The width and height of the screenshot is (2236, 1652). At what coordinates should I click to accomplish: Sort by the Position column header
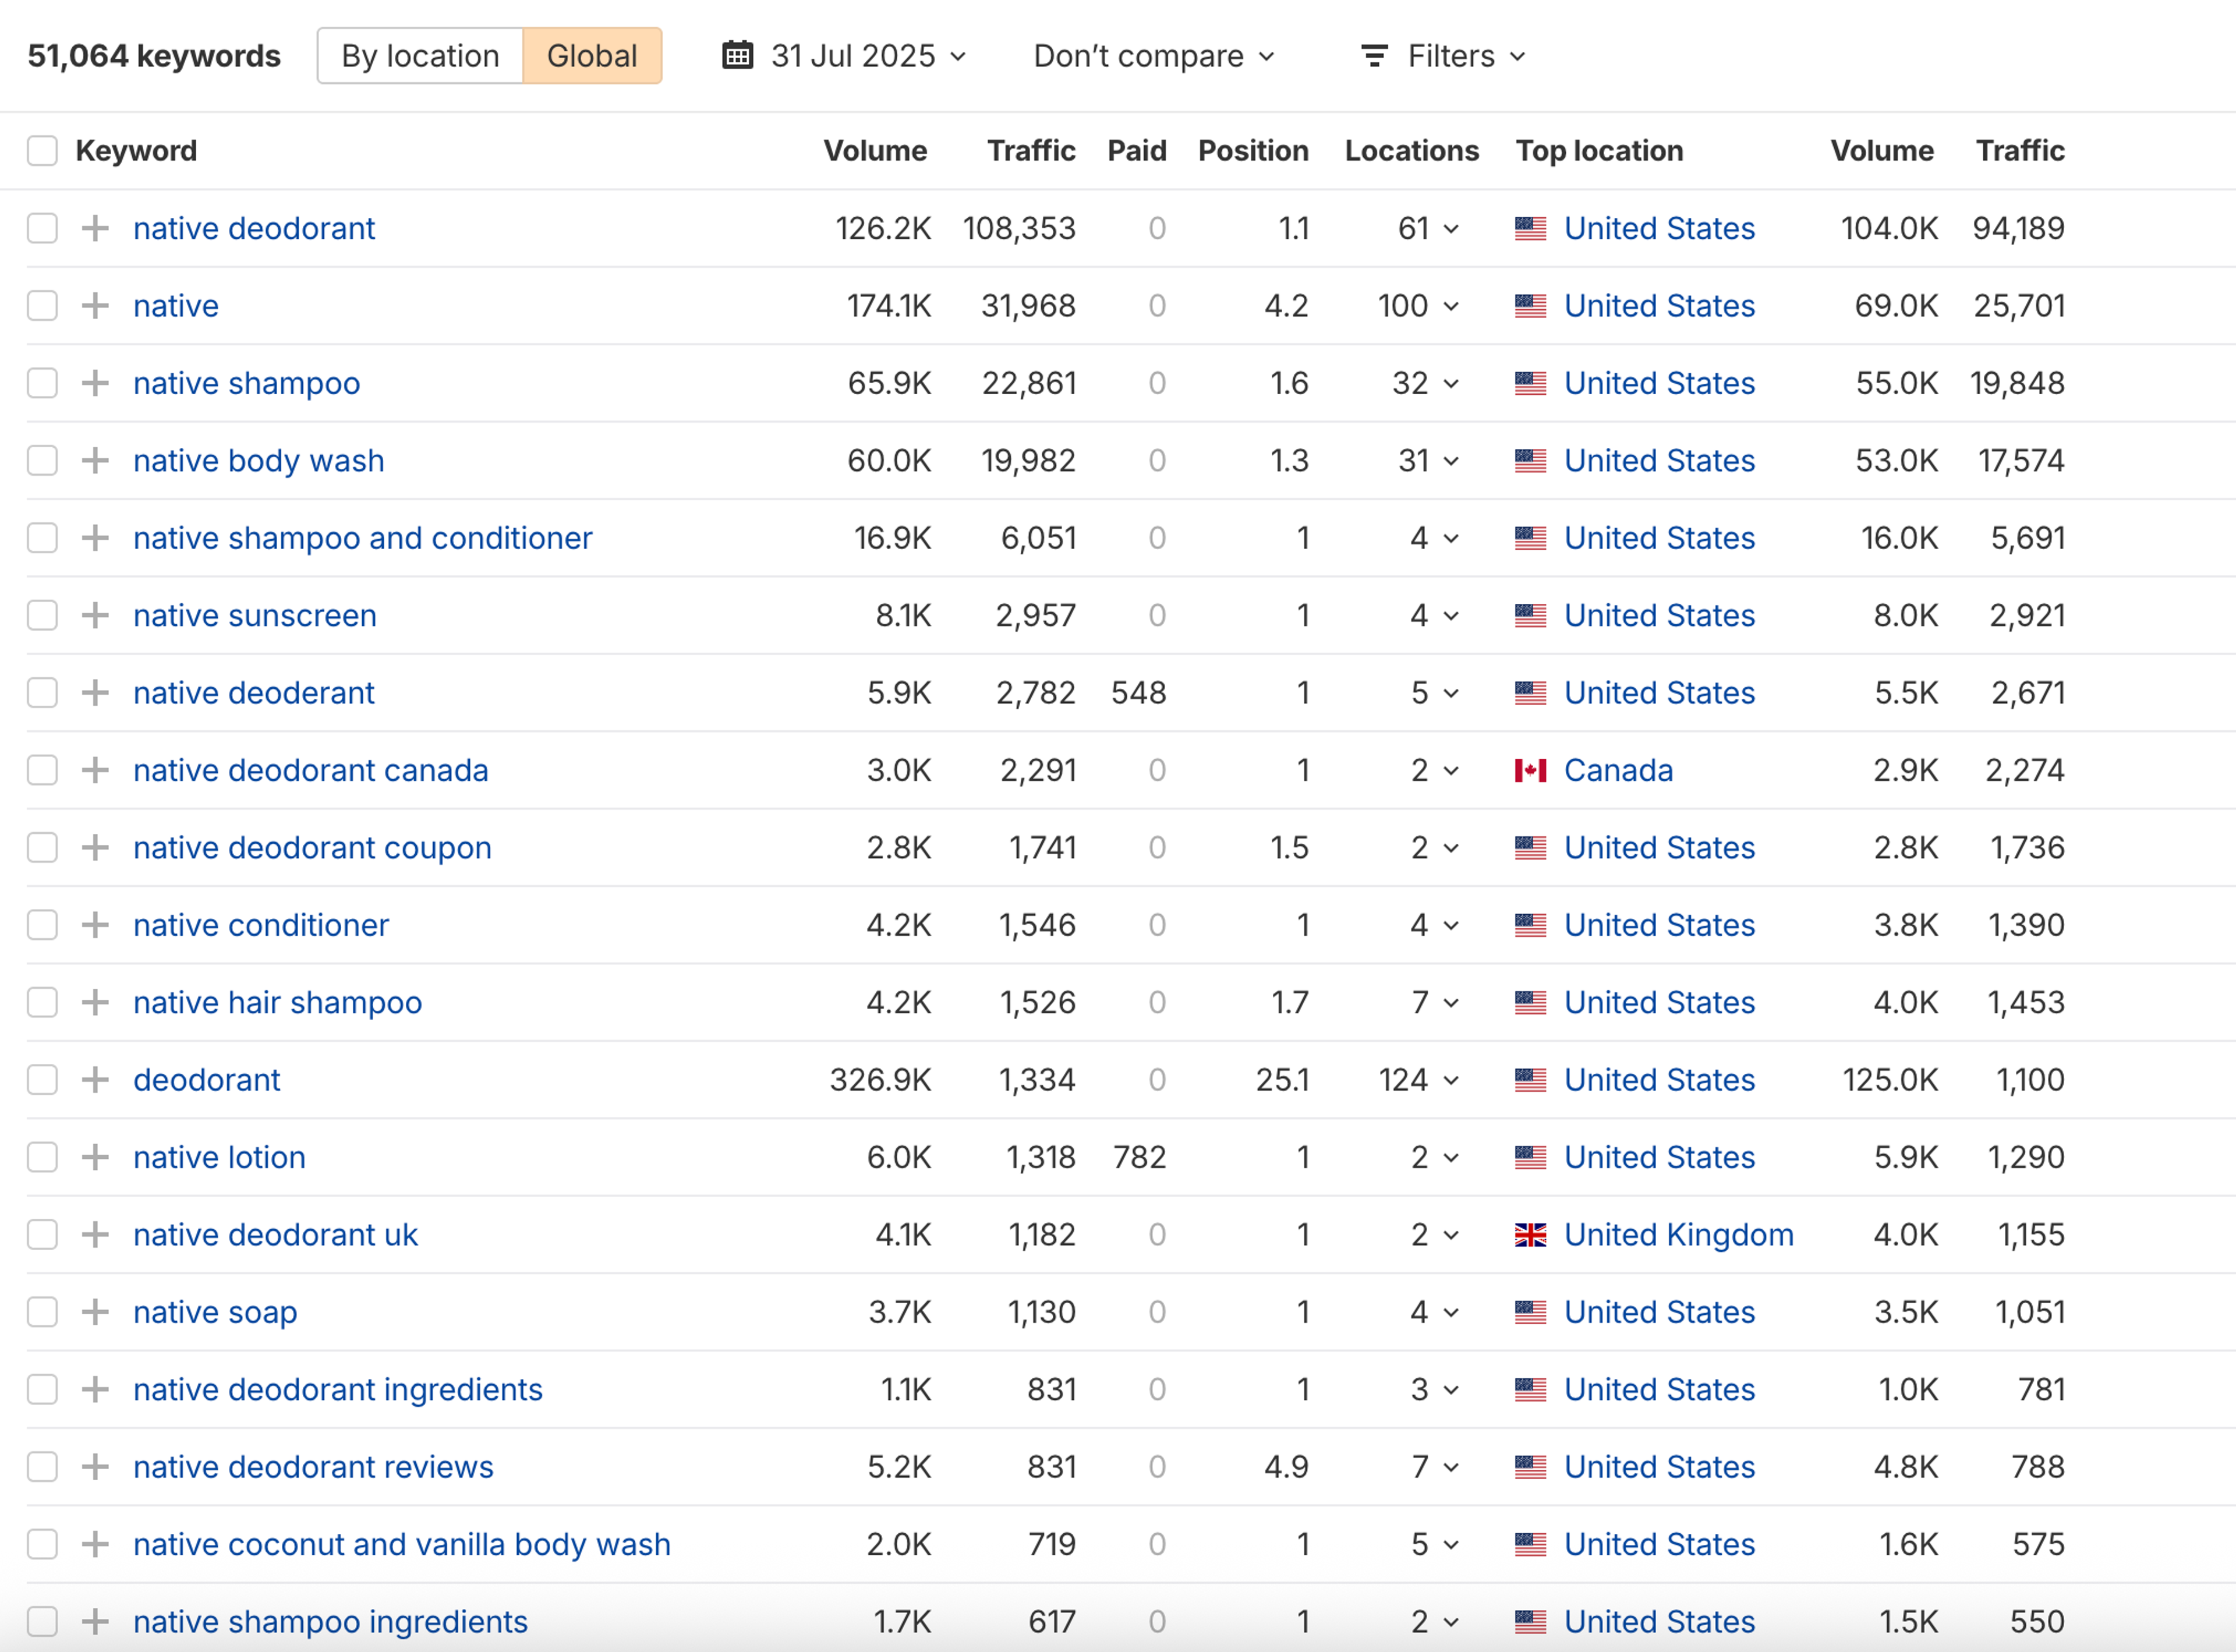pos(1252,151)
